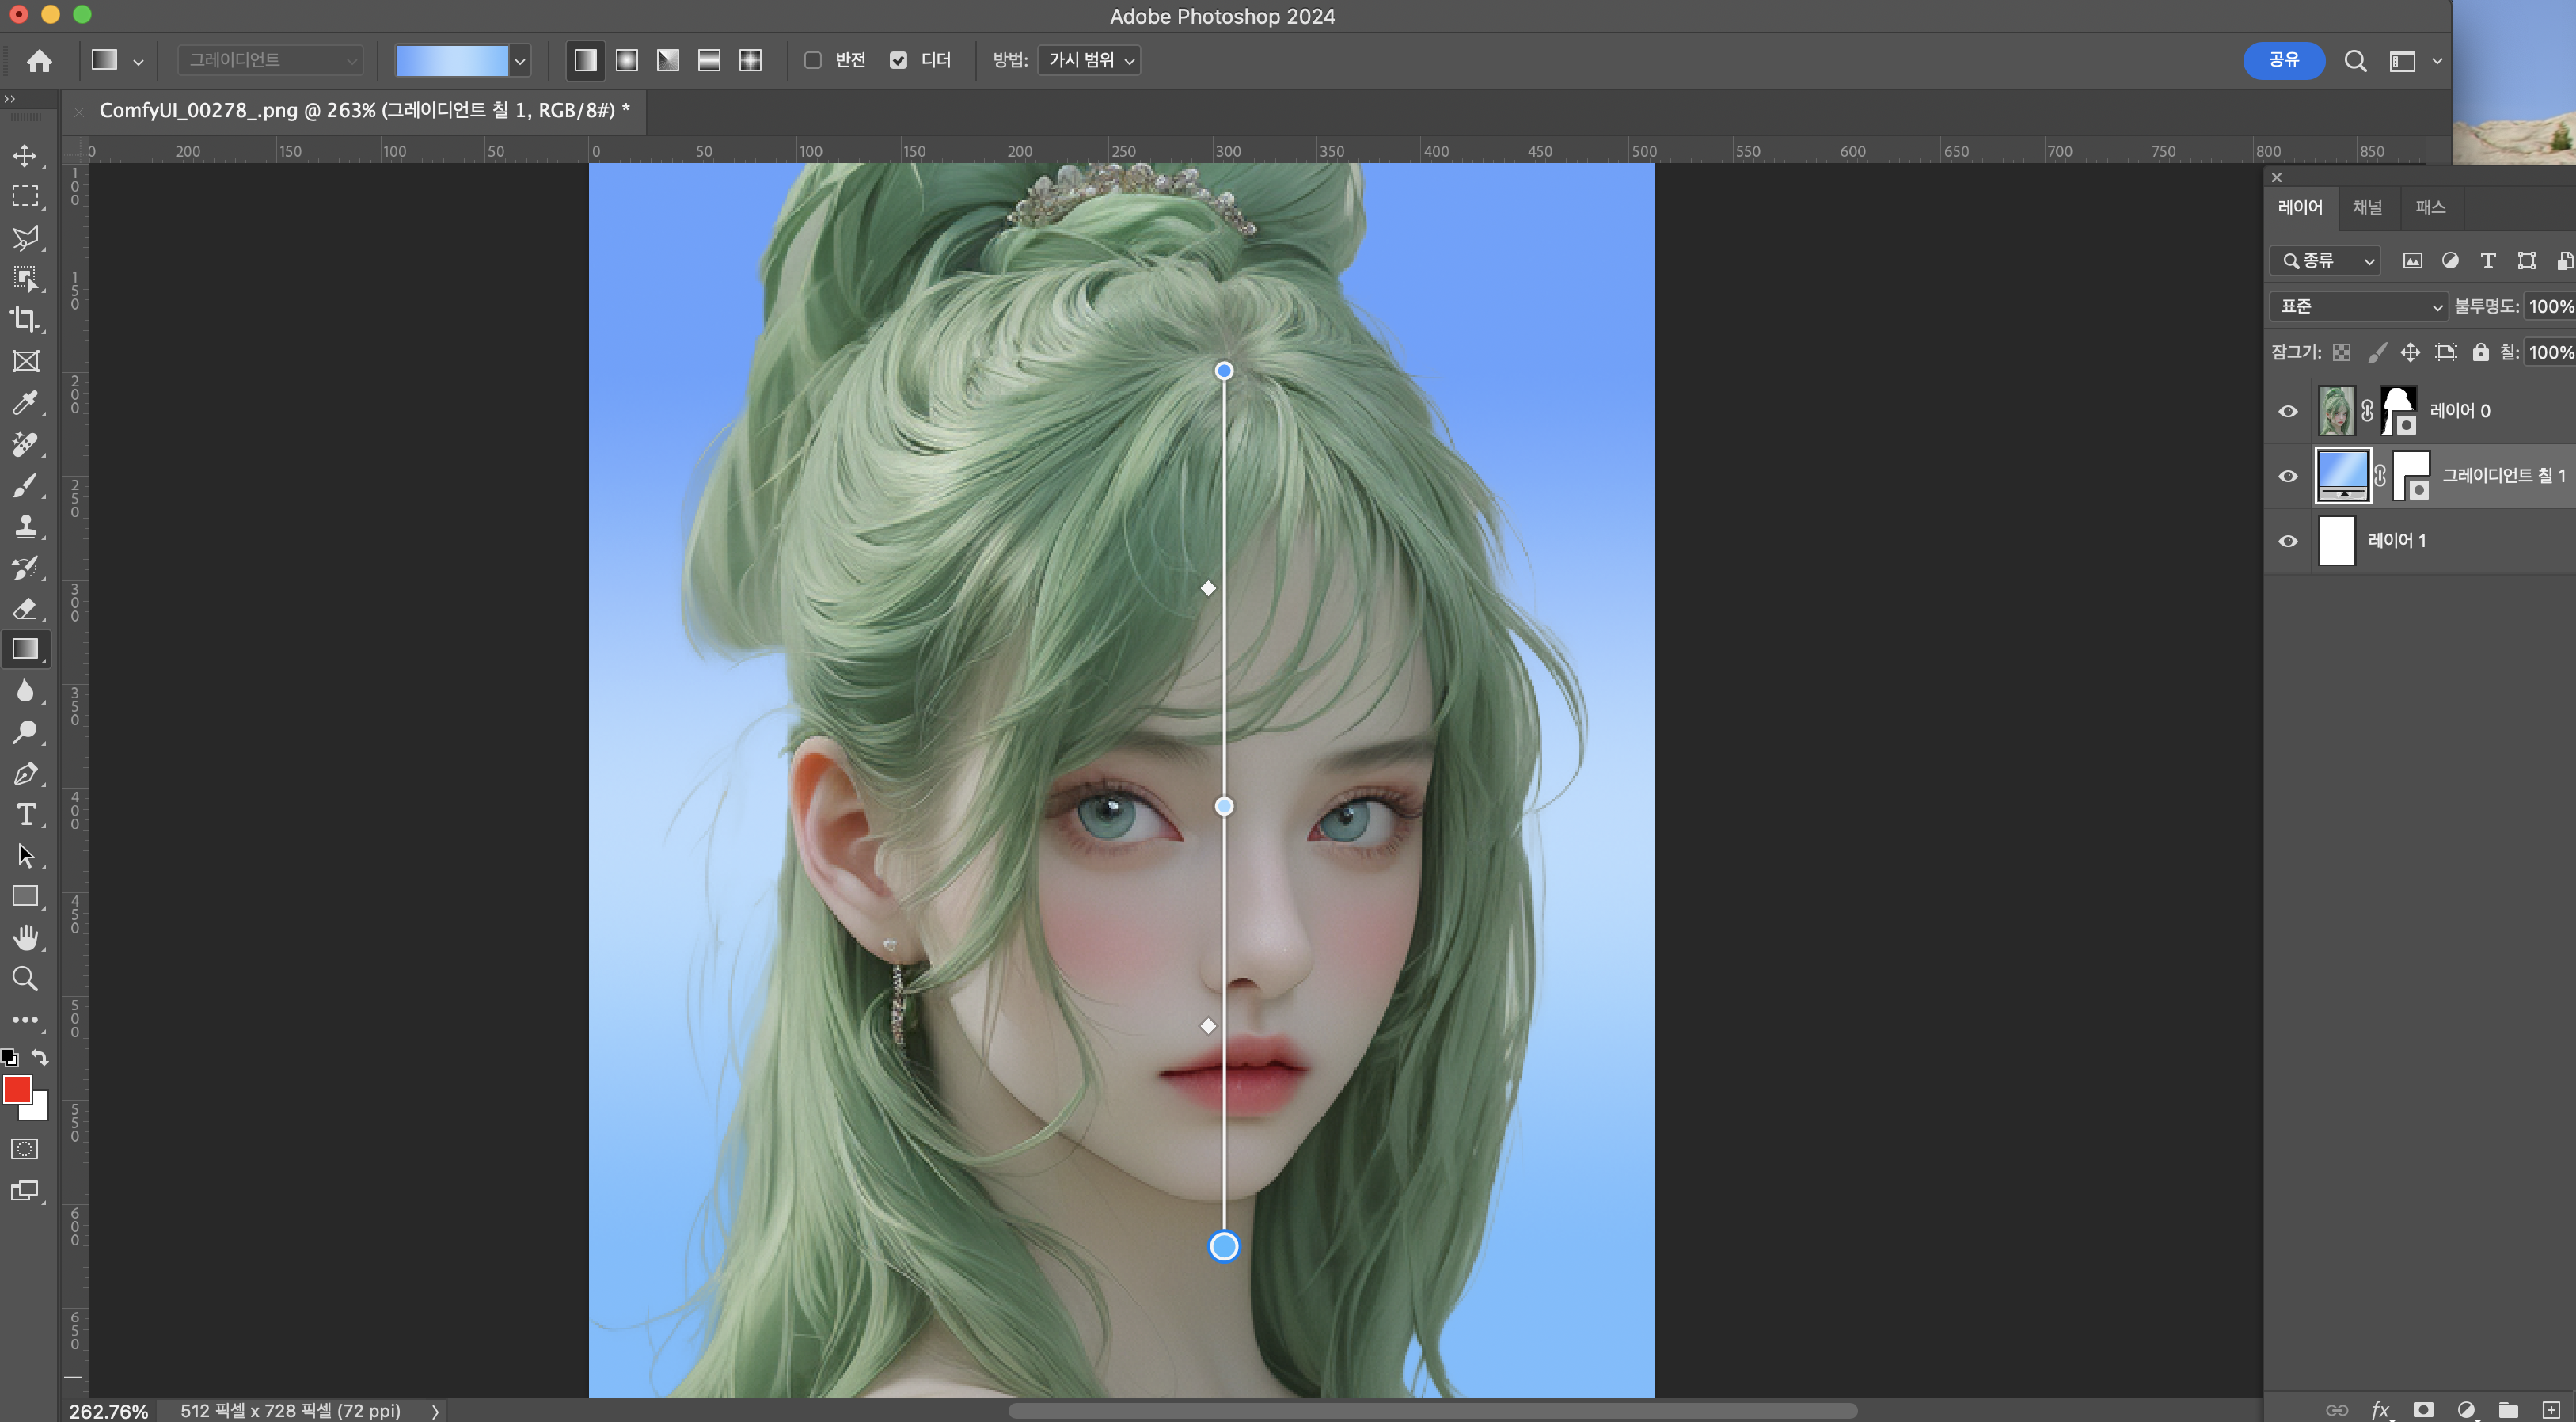Image resolution: width=2576 pixels, height=1422 pixels.
Task: Uncheck the 디더 (Dither) checkbox
Action: (x=898, y=60)
